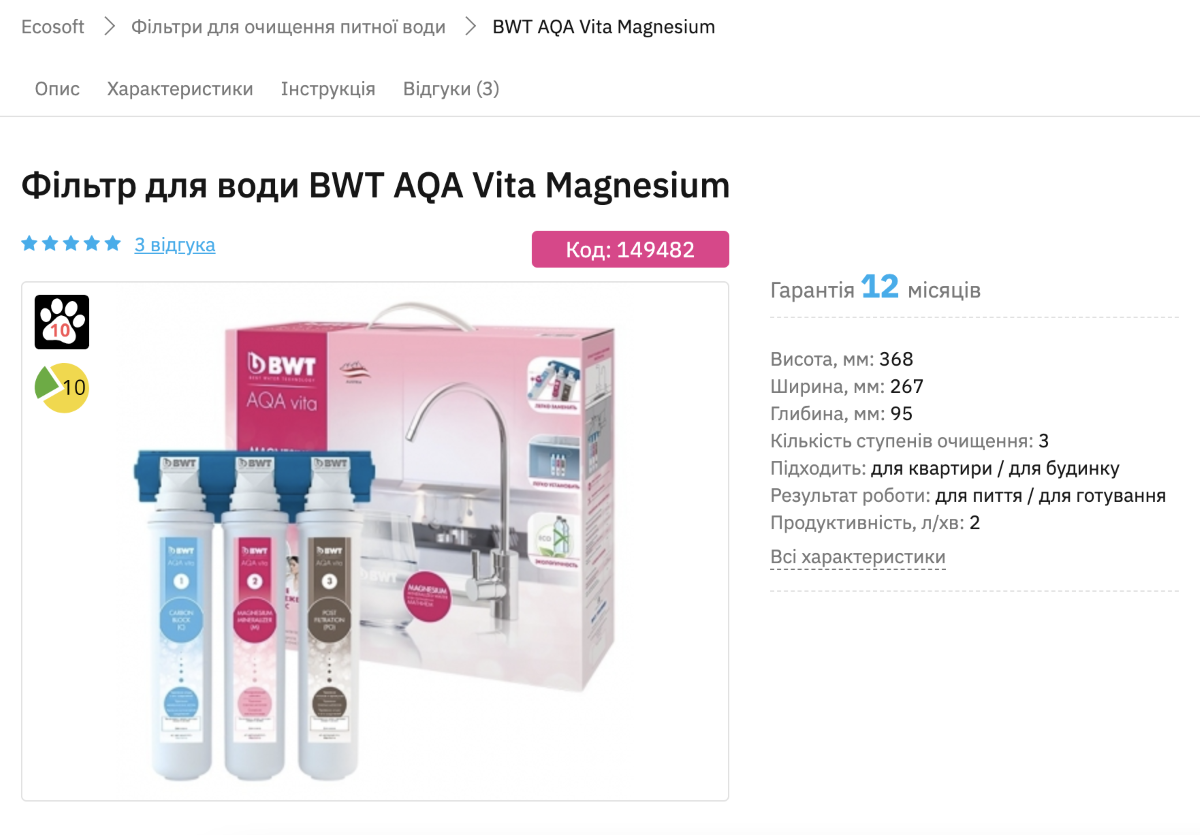Image resolution: width=1200 pixels, height=835 pixels.
Task: Open the Інструкція tab
Action: [x=328, y=89]
